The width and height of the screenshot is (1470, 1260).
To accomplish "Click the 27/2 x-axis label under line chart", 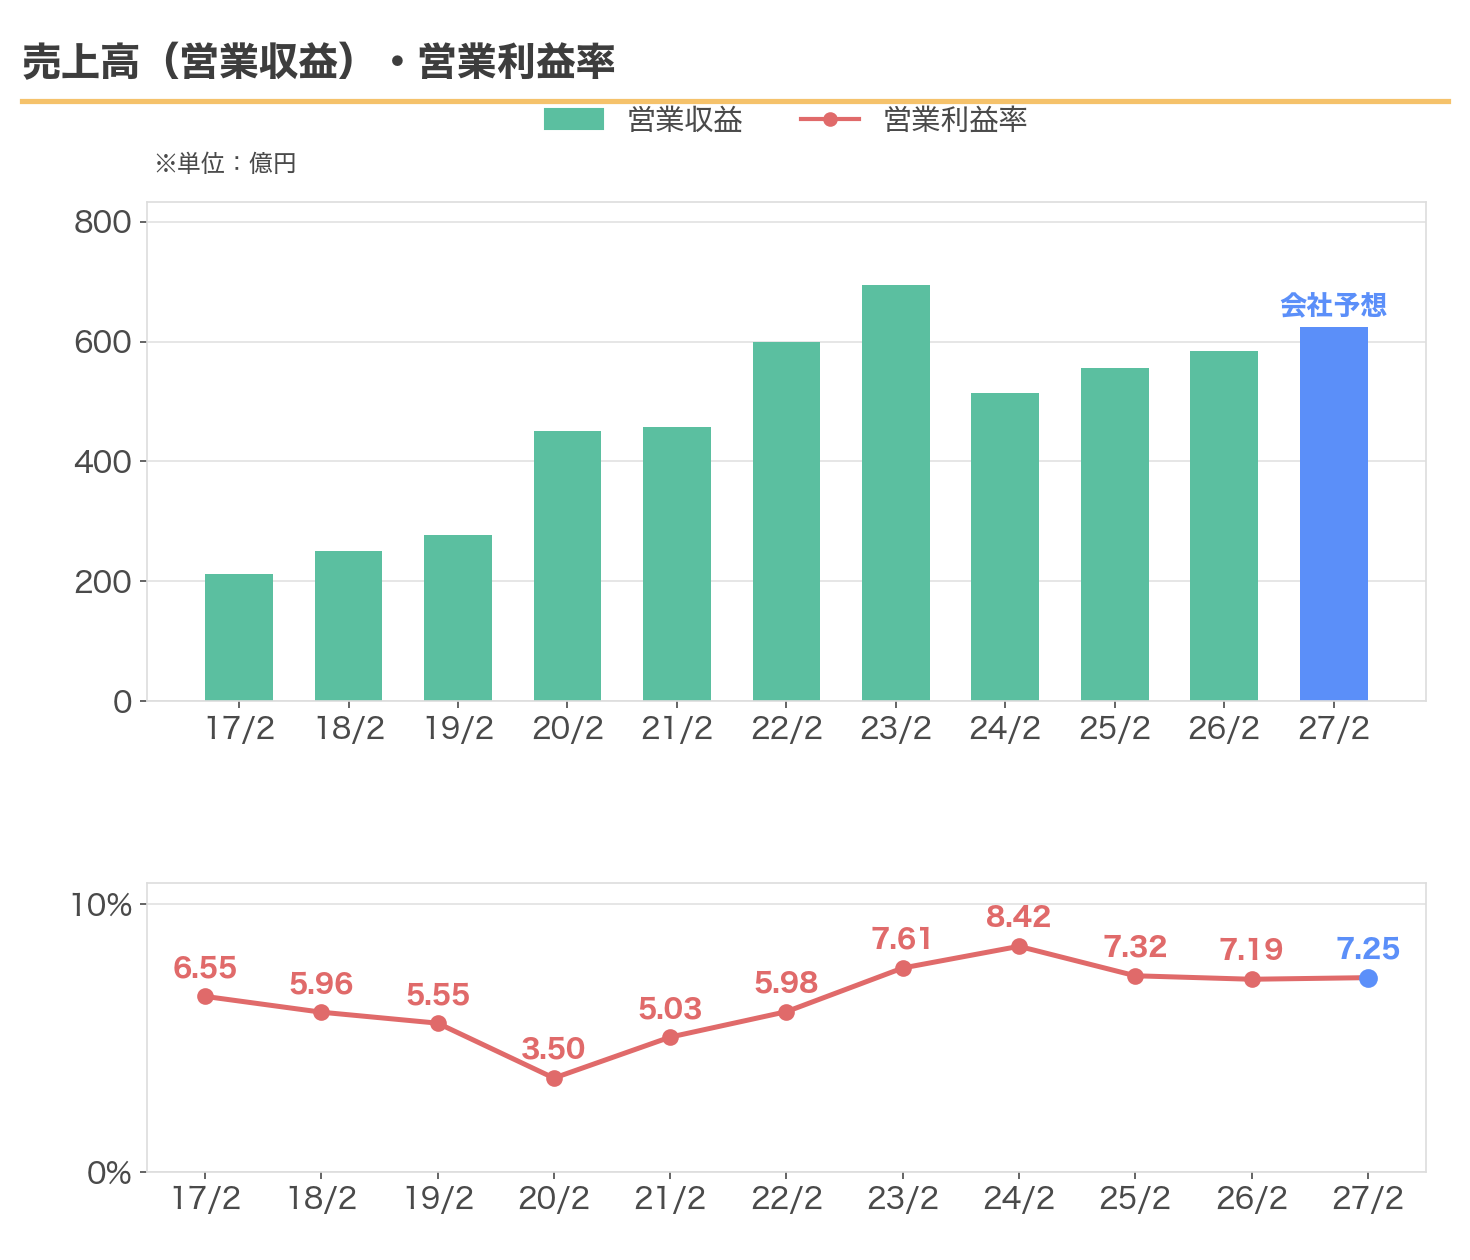I will coord(1368,1198).
